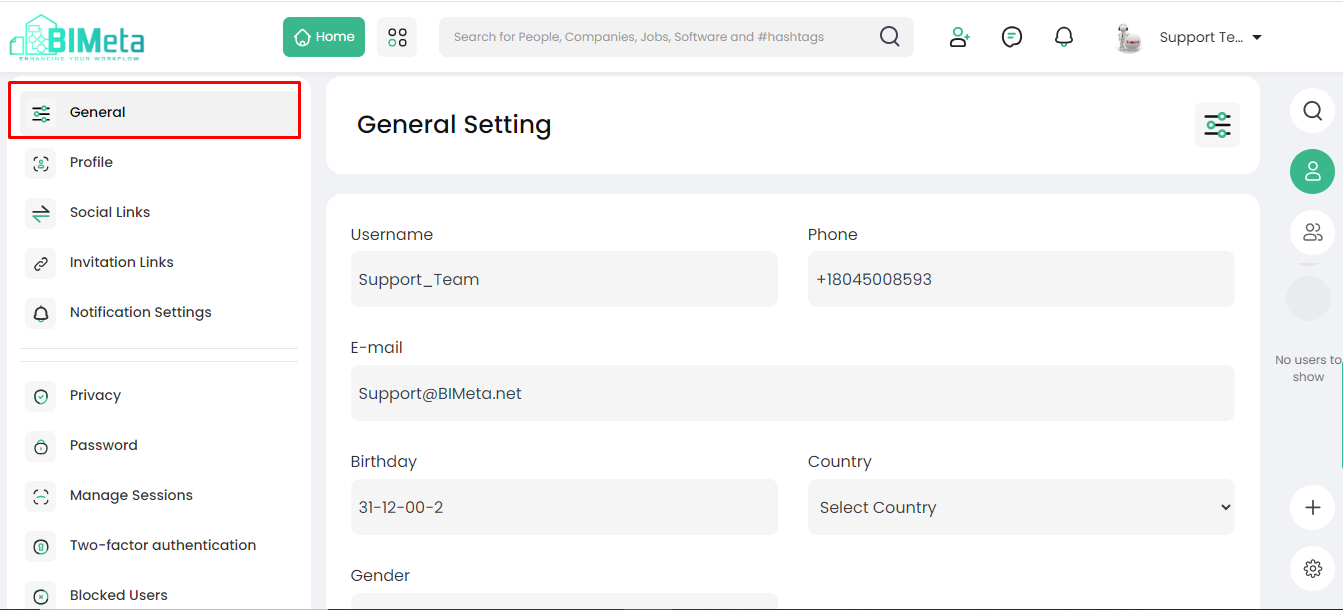This screenshot has width=1343, height=610.
Task: Open the messages chat bubble icon
Action: point(1012,37)
